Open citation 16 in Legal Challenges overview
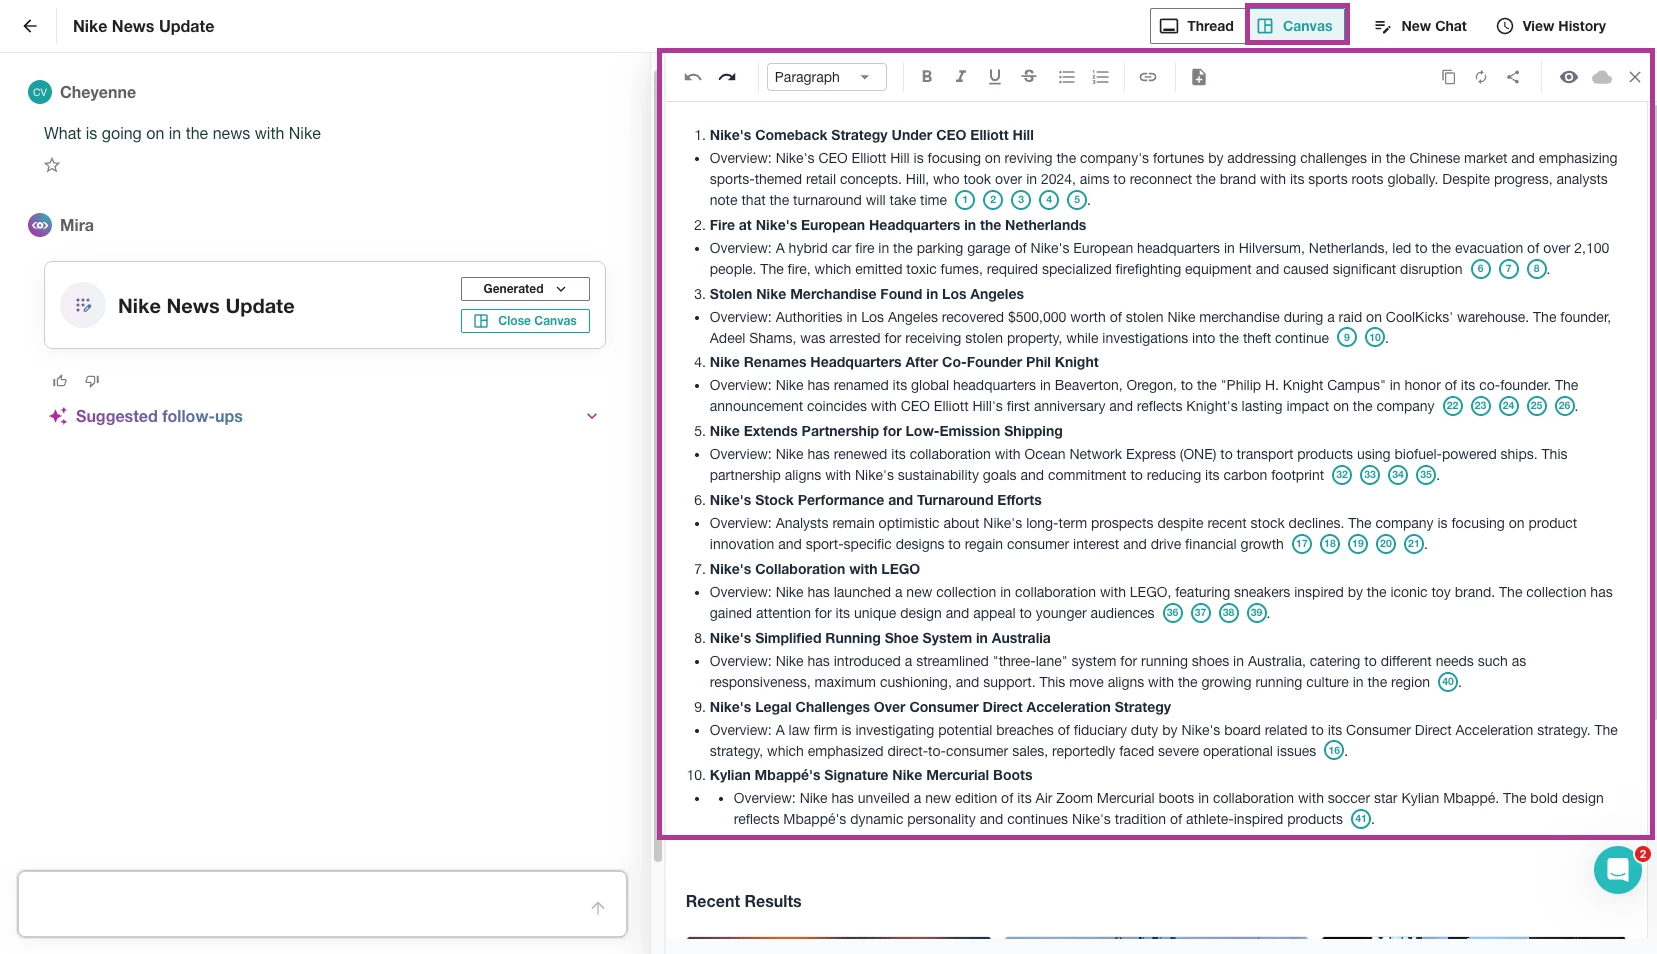The image size is (1657, 954). click(x=1334, y=751)
